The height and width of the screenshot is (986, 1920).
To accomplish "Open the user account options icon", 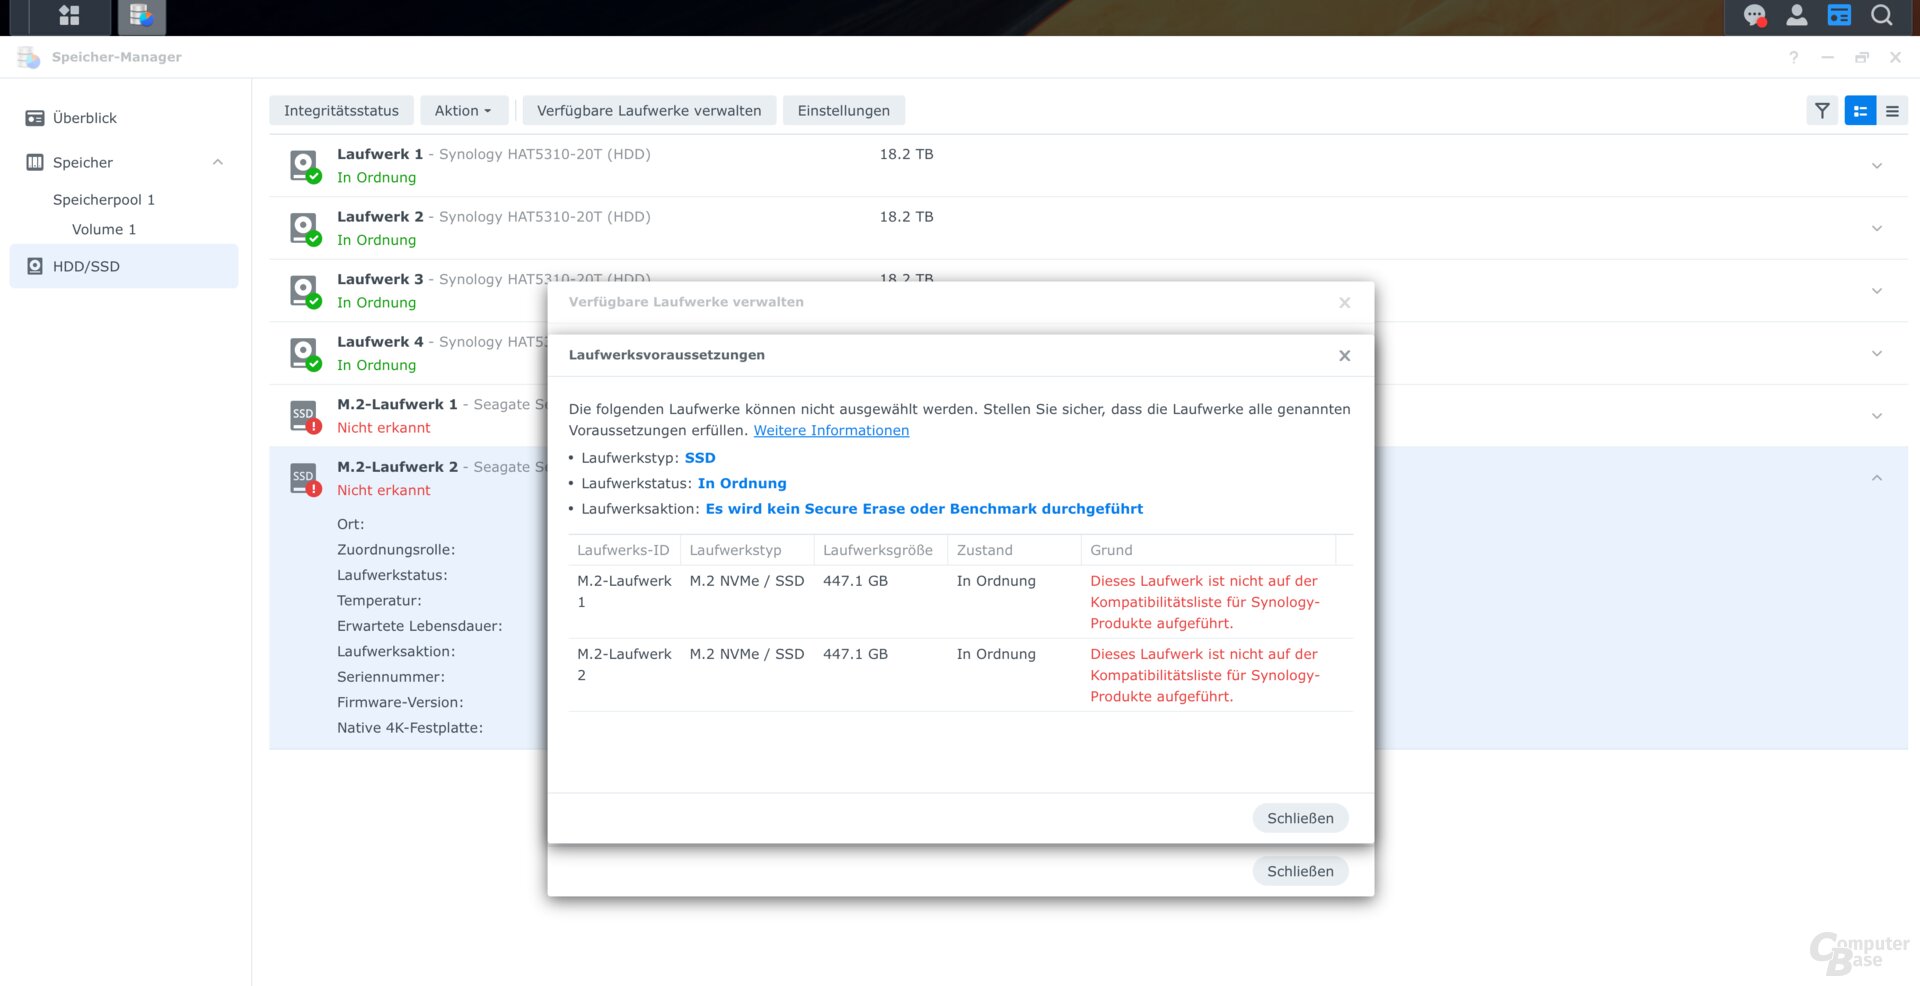I will click(x=1797, y=15).
